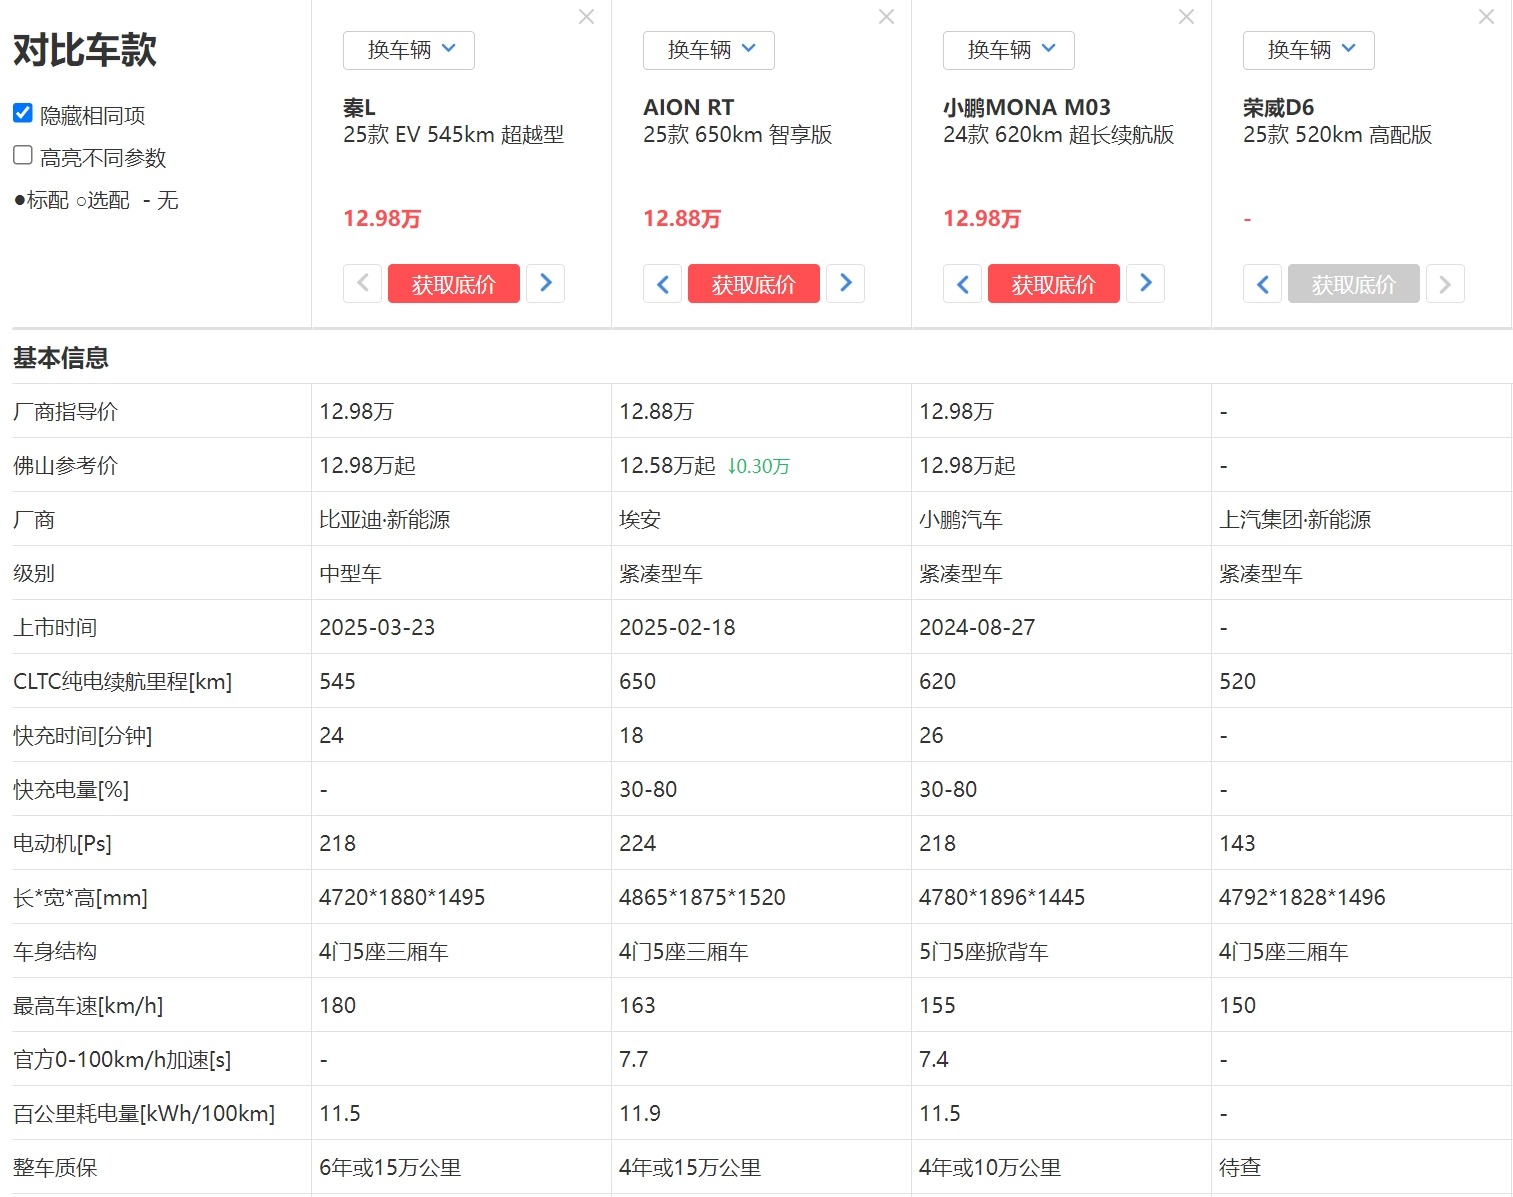1513x1197 pixels.
Task: Click the 佛山参考价 row label
Action: coord(65,465)
